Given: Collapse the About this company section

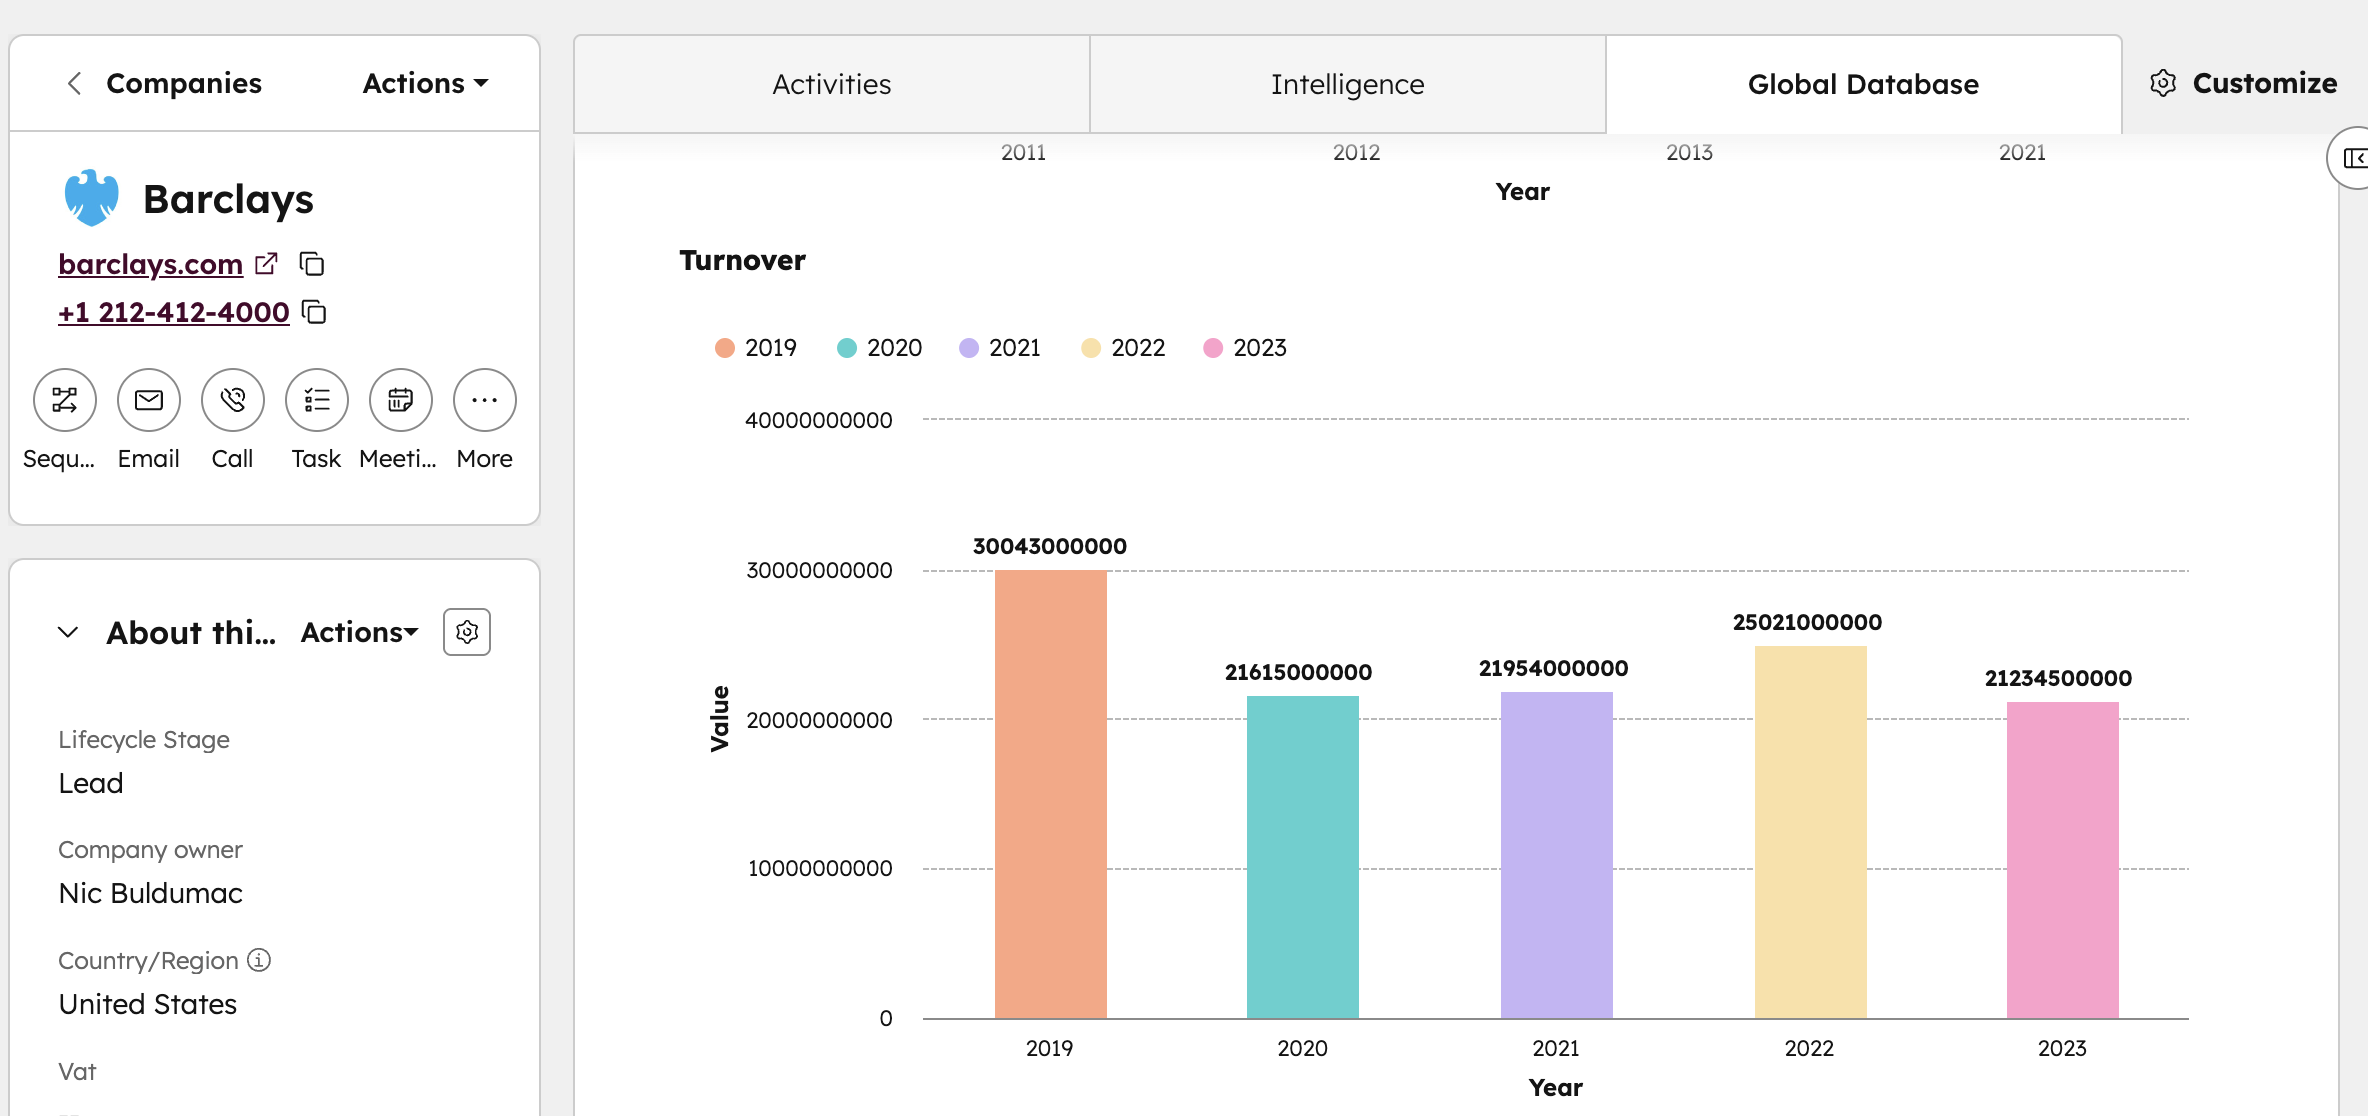Looking at the screenshot, I should (x=68, y=632).
